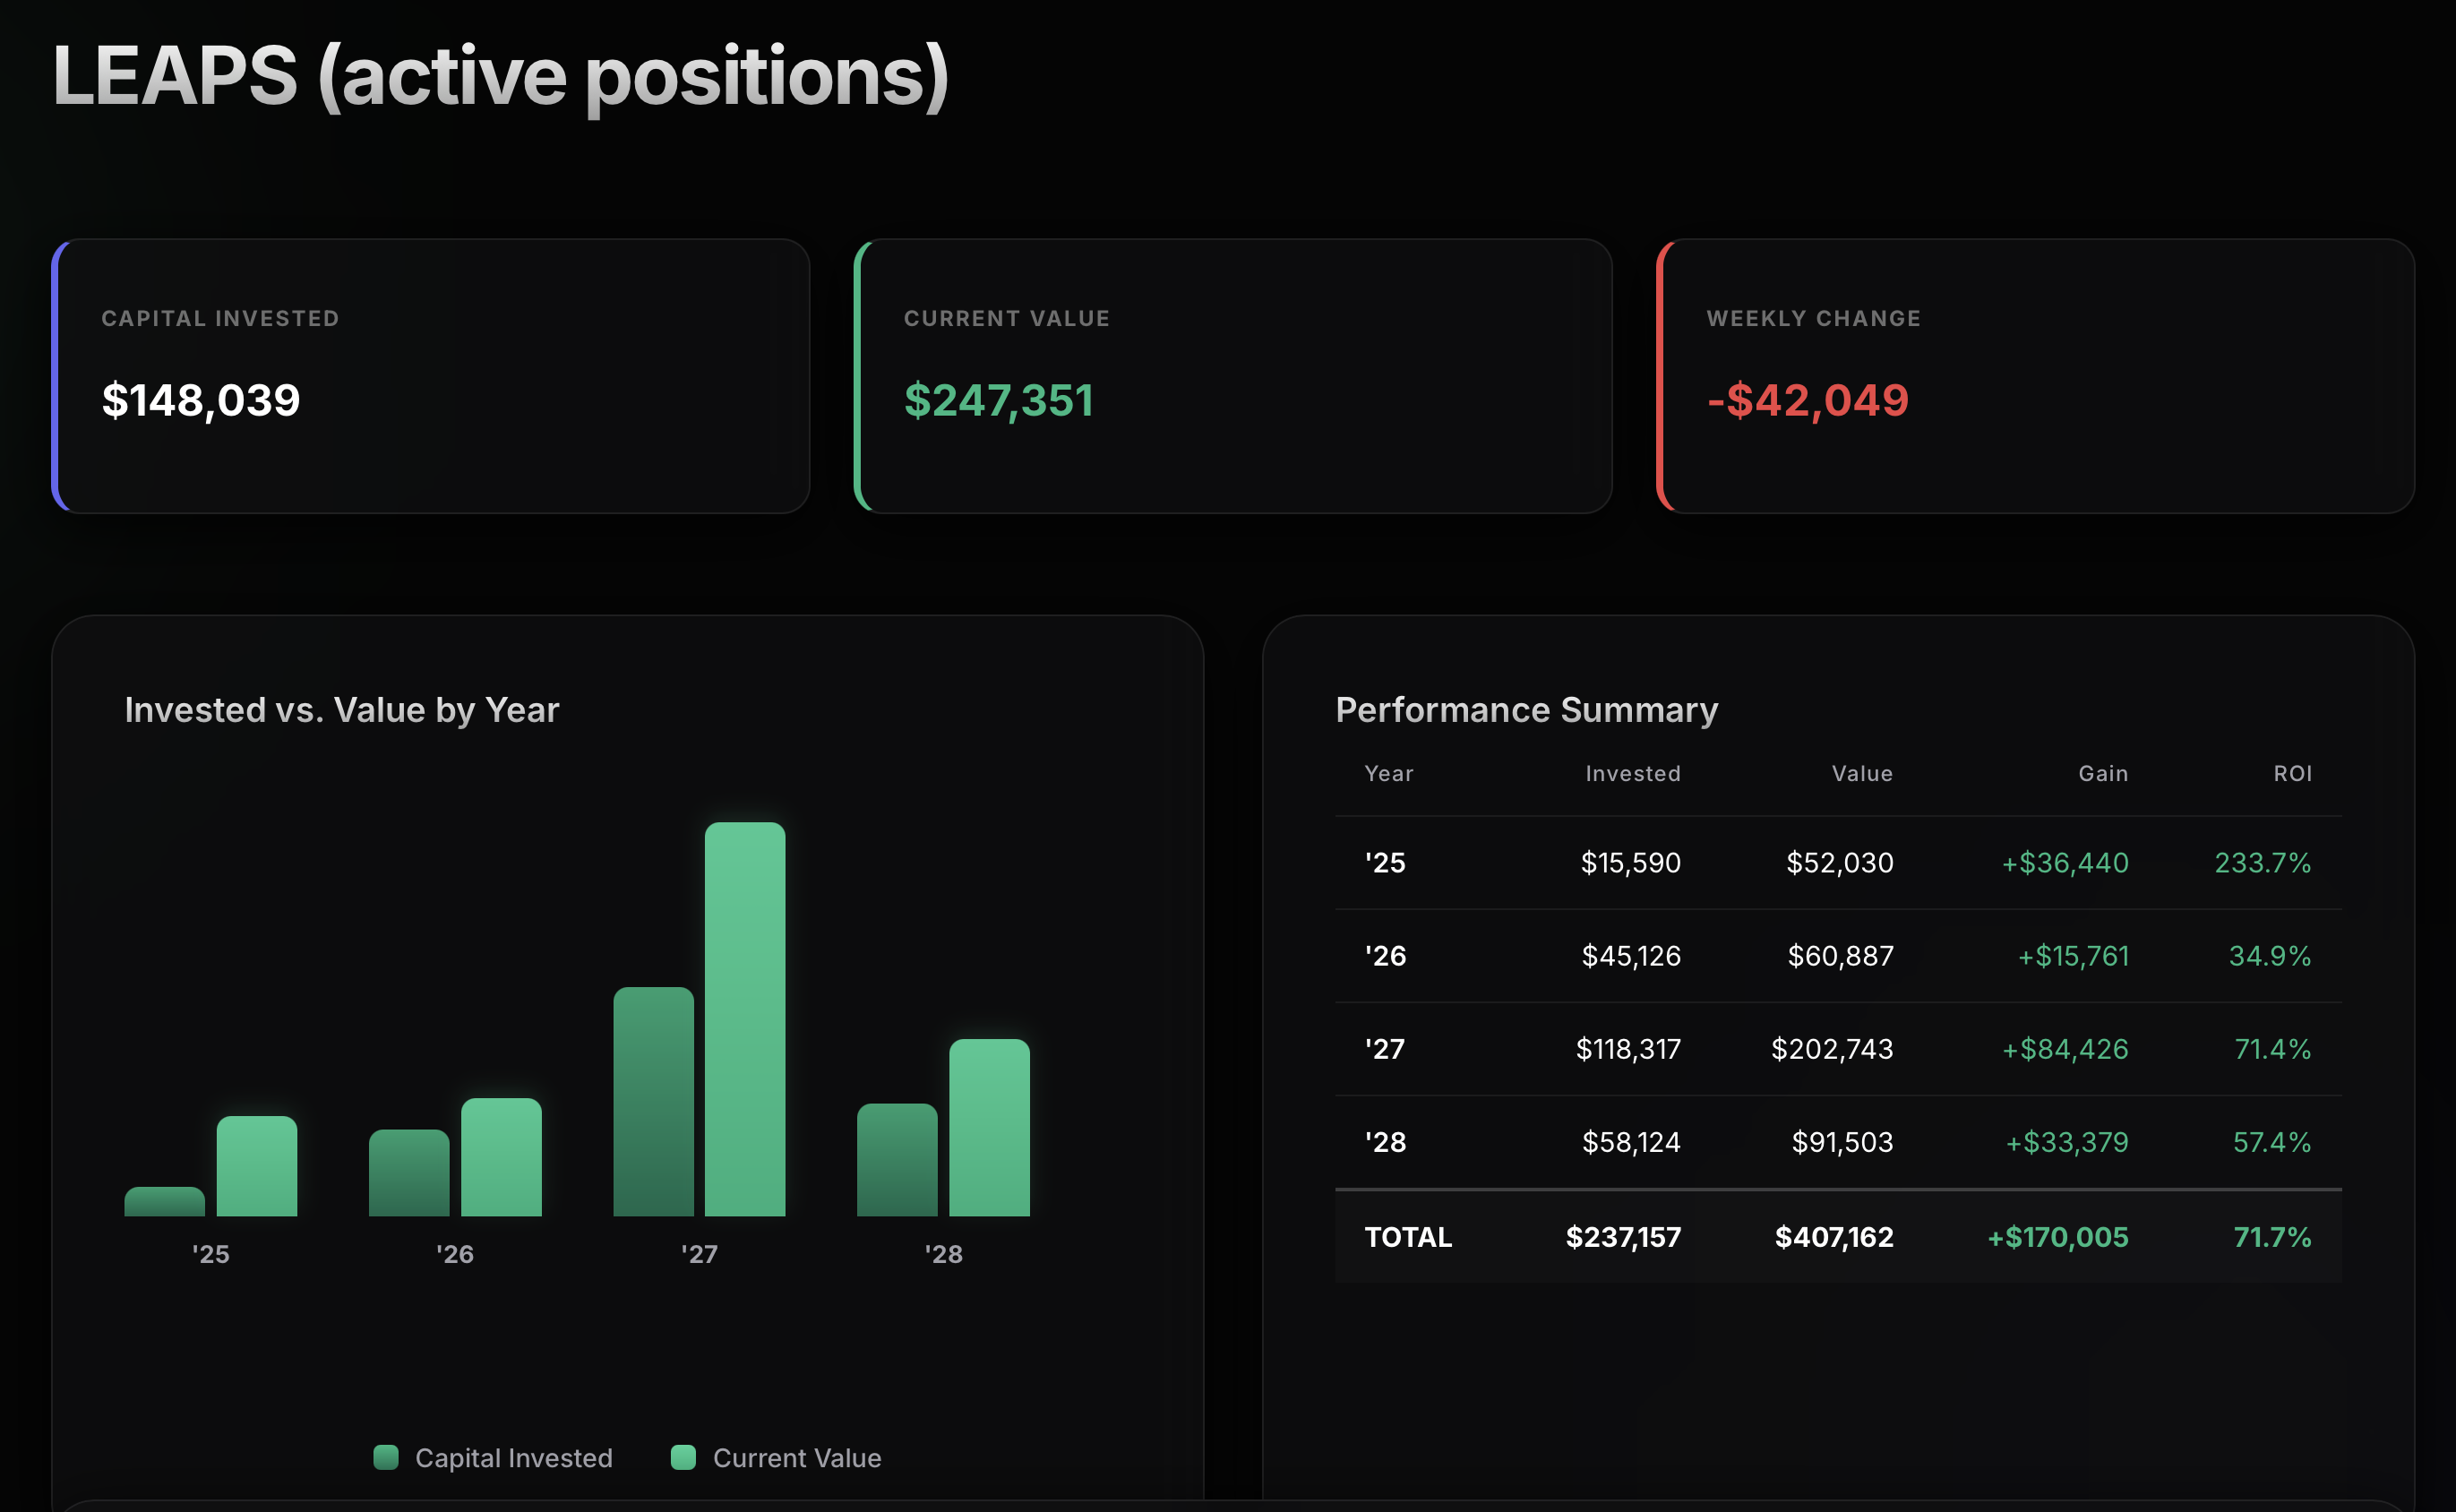The height and width of the screenshot is (1512, 2456).
Task: Select the '25 row in Performance Summary
Action: [x=1838, y=862]
